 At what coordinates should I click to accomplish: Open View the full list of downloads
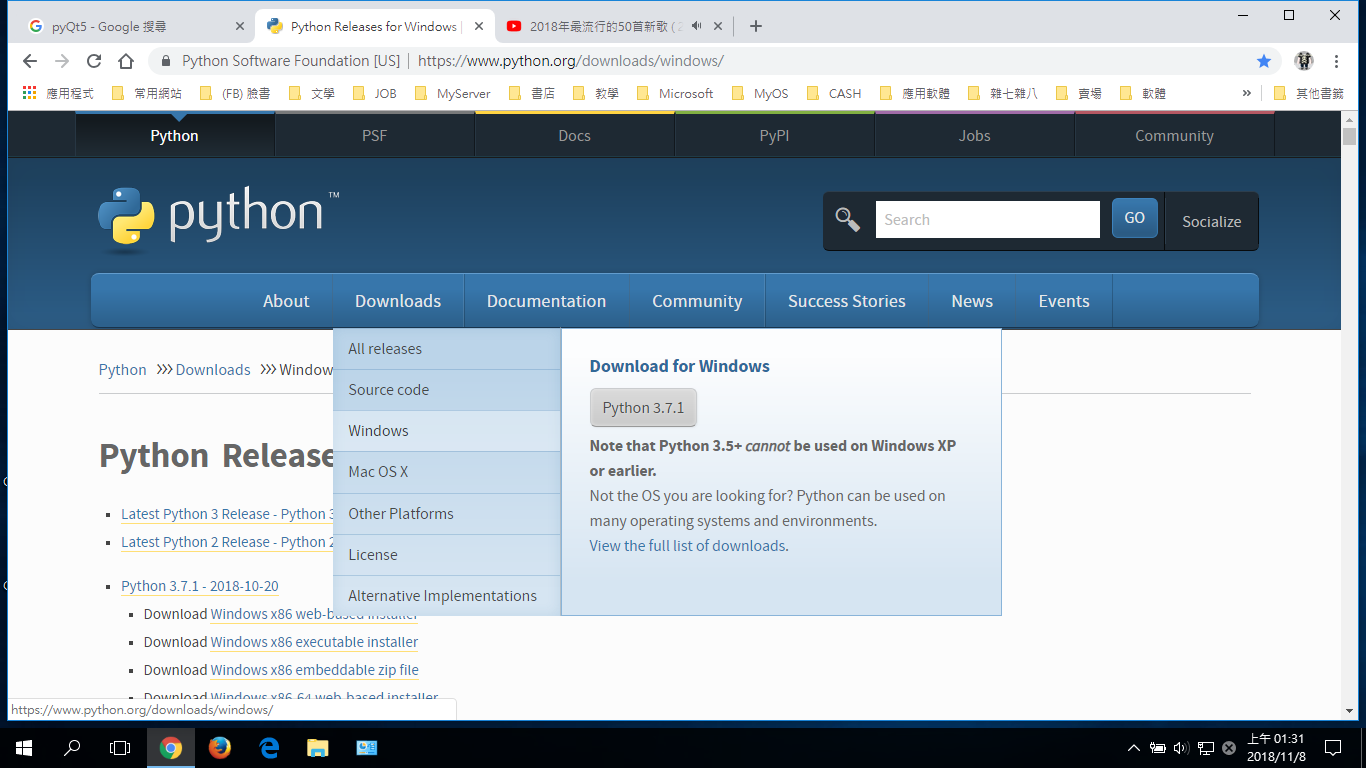(687, 546)
